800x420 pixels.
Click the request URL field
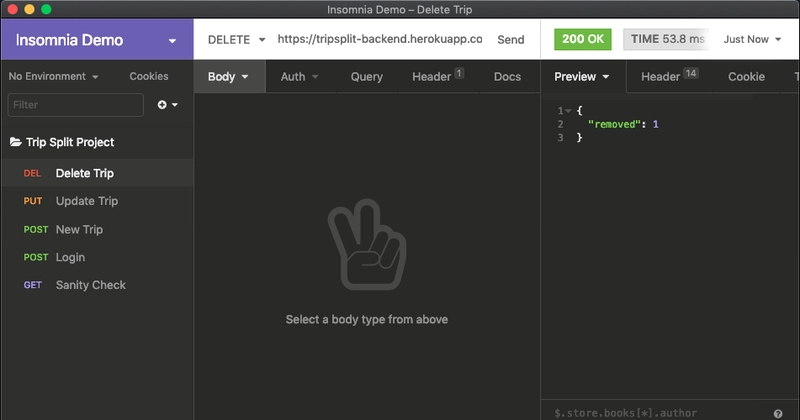380,39
